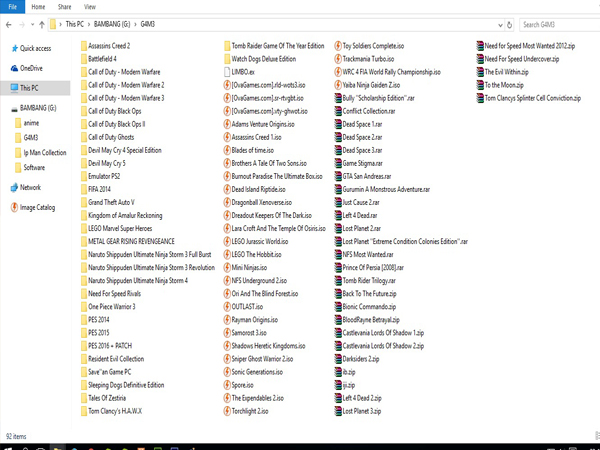Click the Back To The Future.zip name
The height and width of the screenshot is (450, 600).
[369, 294]
